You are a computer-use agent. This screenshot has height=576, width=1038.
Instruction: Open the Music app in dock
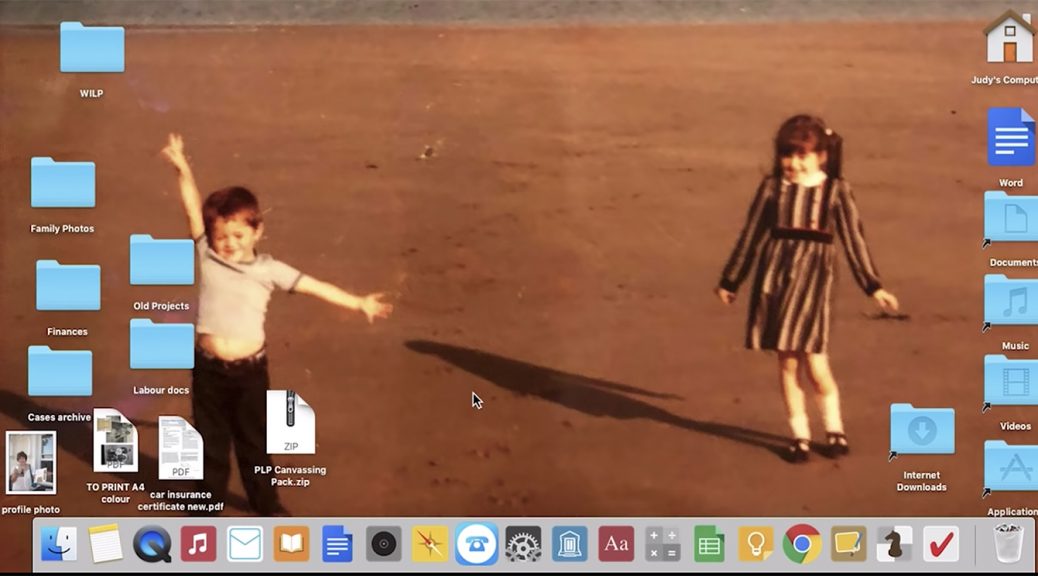tap(198, 544)
